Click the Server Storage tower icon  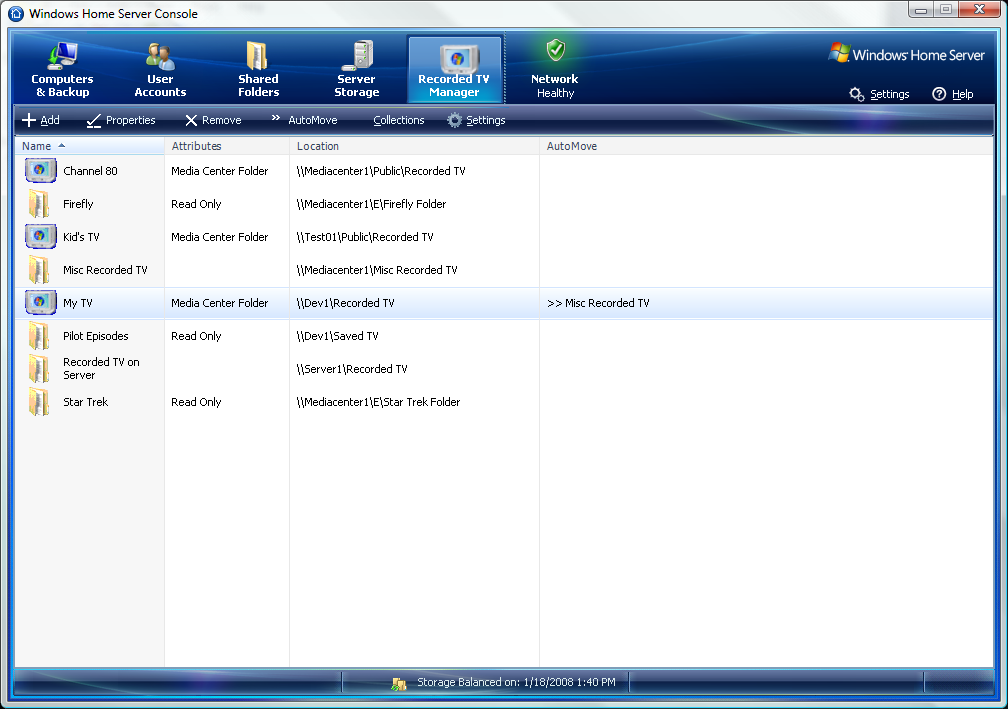(x=357, y=55)
